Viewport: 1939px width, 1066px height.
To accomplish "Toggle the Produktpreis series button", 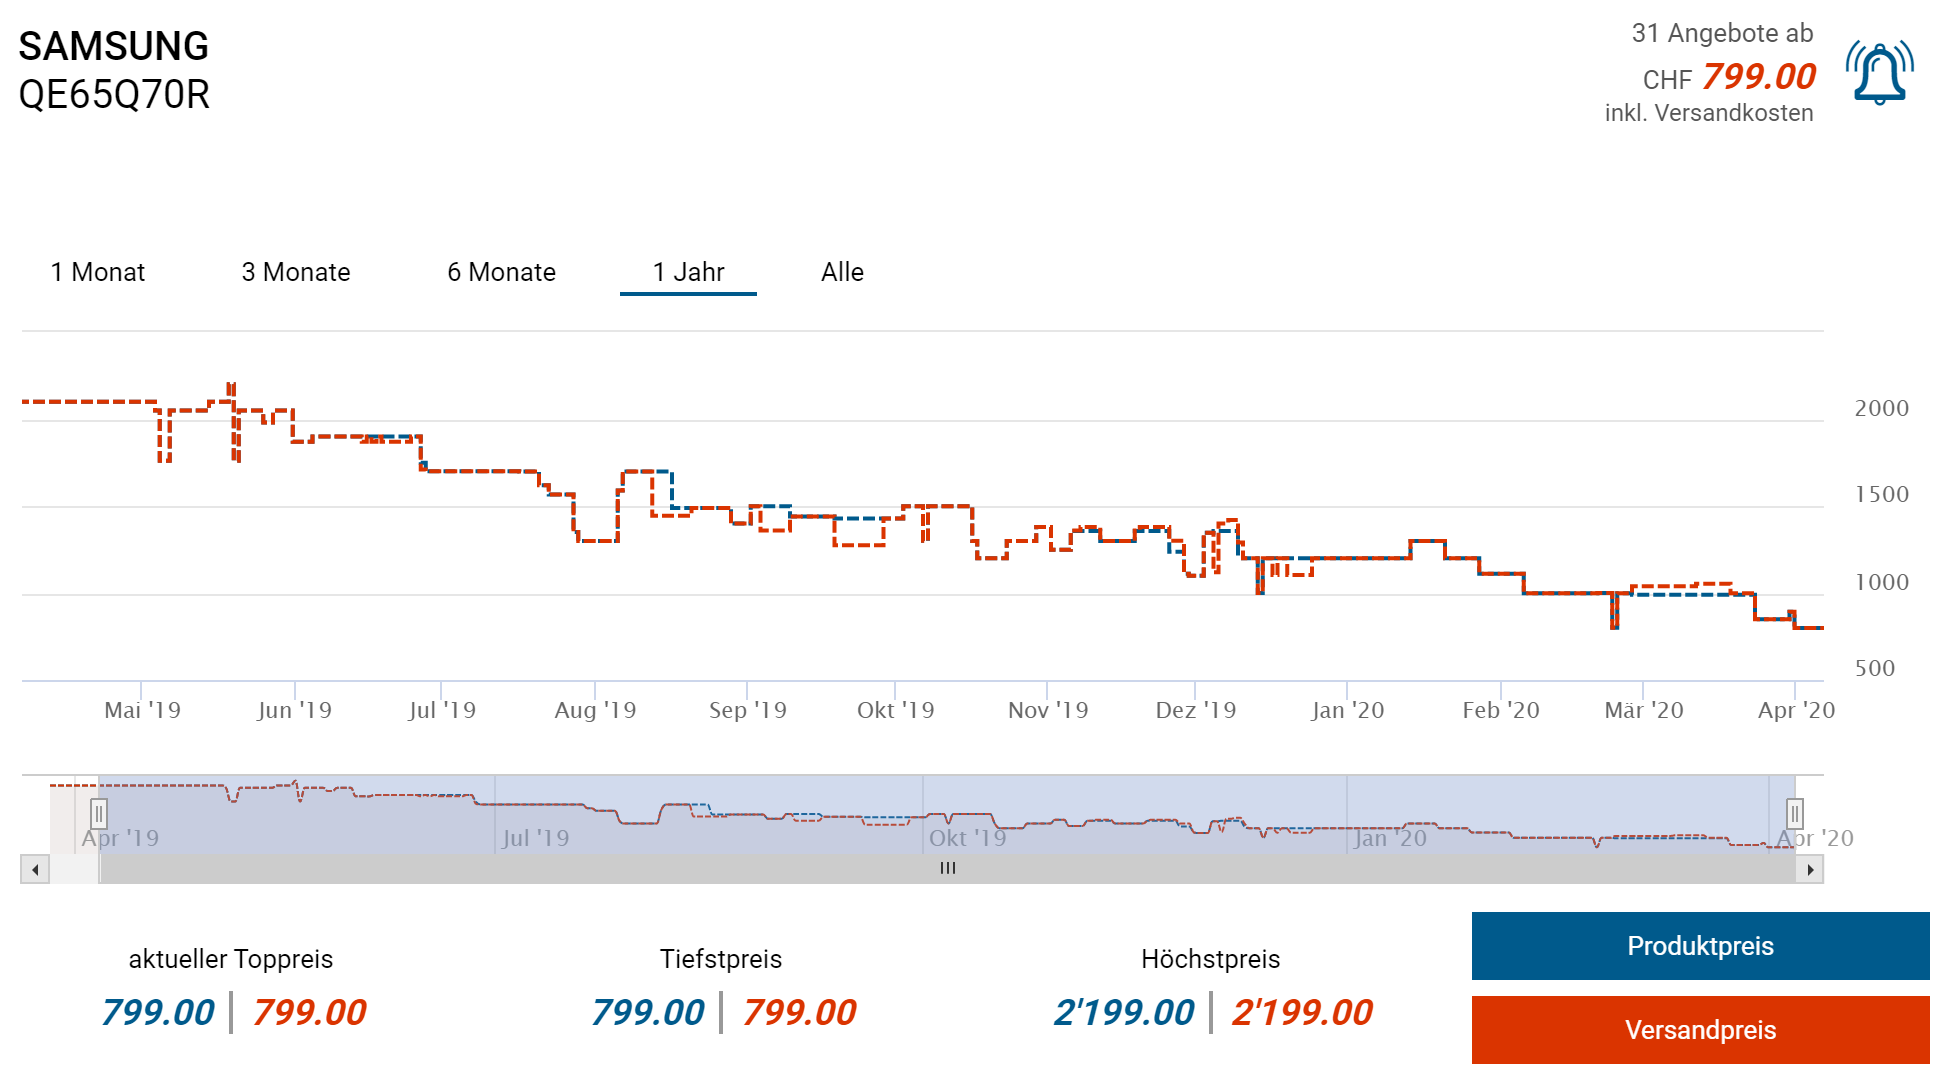I will pyautogui.click(x=1700, y=946).
